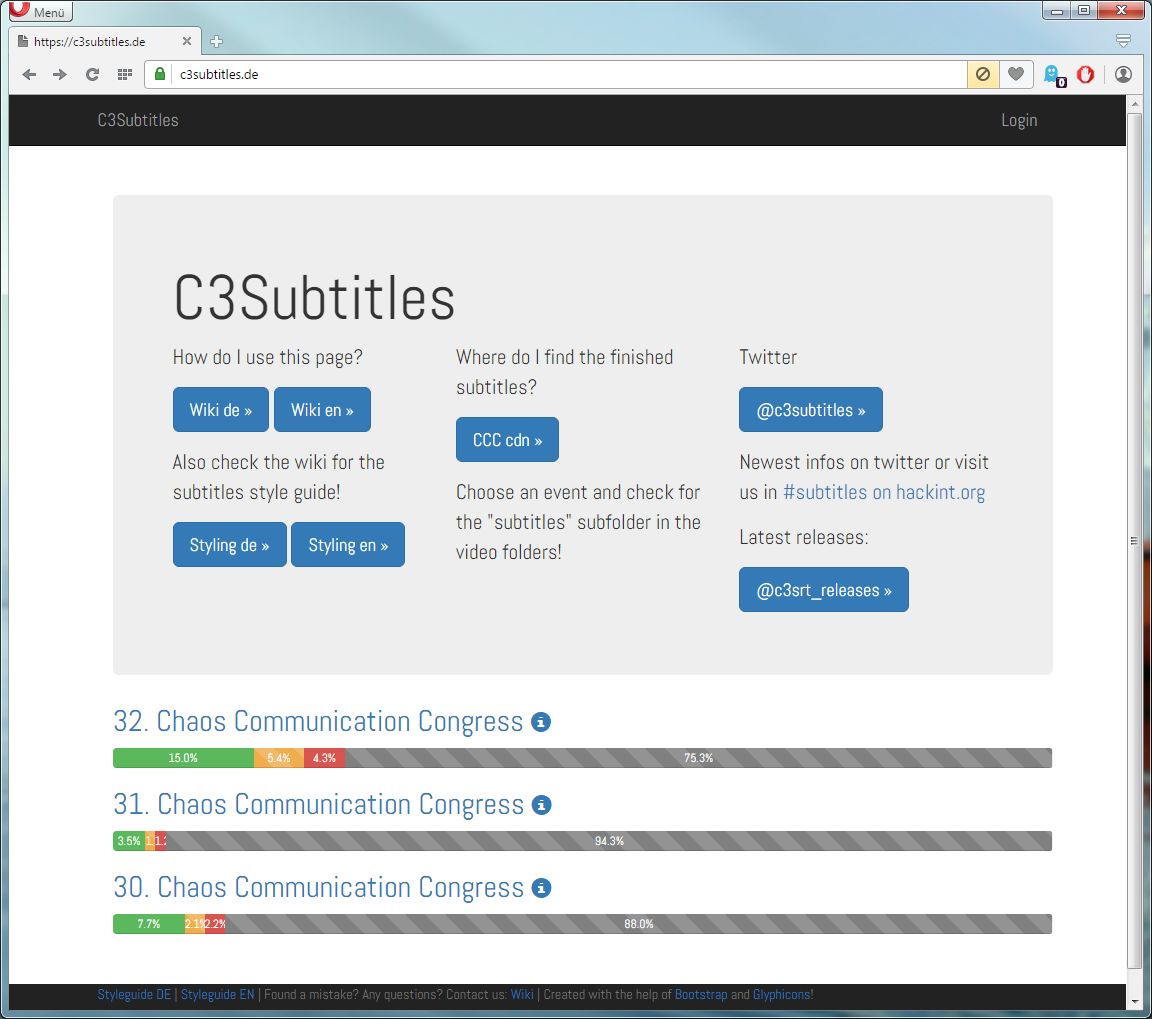Click info icon beside 30. Congress
This screenshot has height=1019, width=1152.
(x=541, y=888)
